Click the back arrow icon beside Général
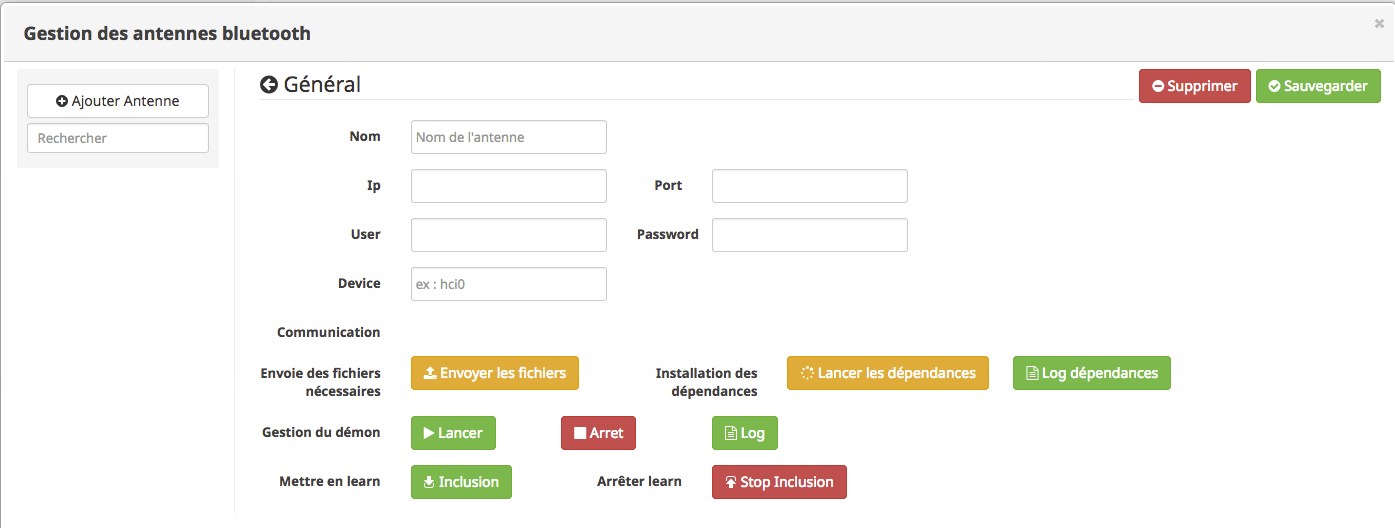The width and height of the screenshot is (1395, 528). click(x=269, y=85)
